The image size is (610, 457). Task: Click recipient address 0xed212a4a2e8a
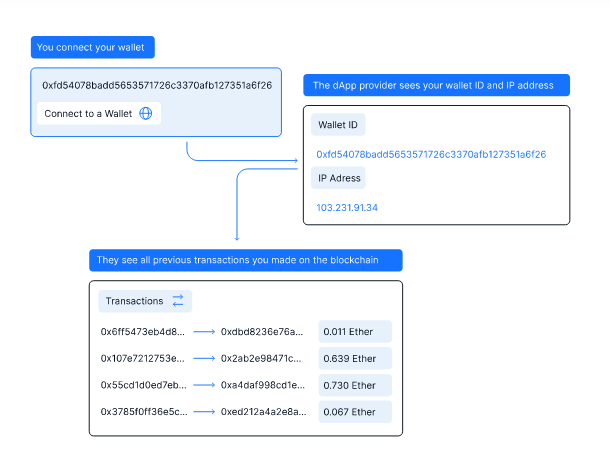pos(263,412)
